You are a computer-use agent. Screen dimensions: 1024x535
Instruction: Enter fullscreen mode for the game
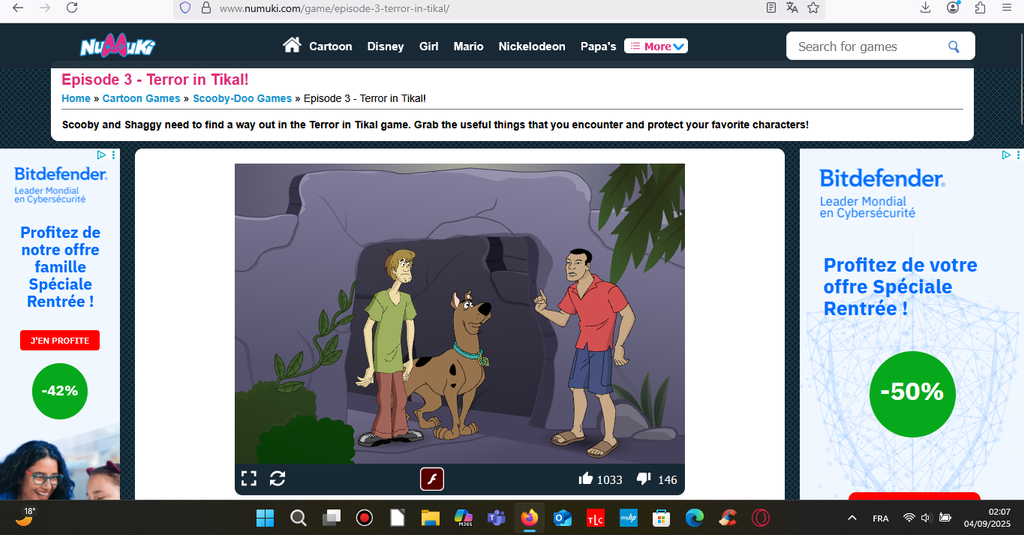[249, 479]
